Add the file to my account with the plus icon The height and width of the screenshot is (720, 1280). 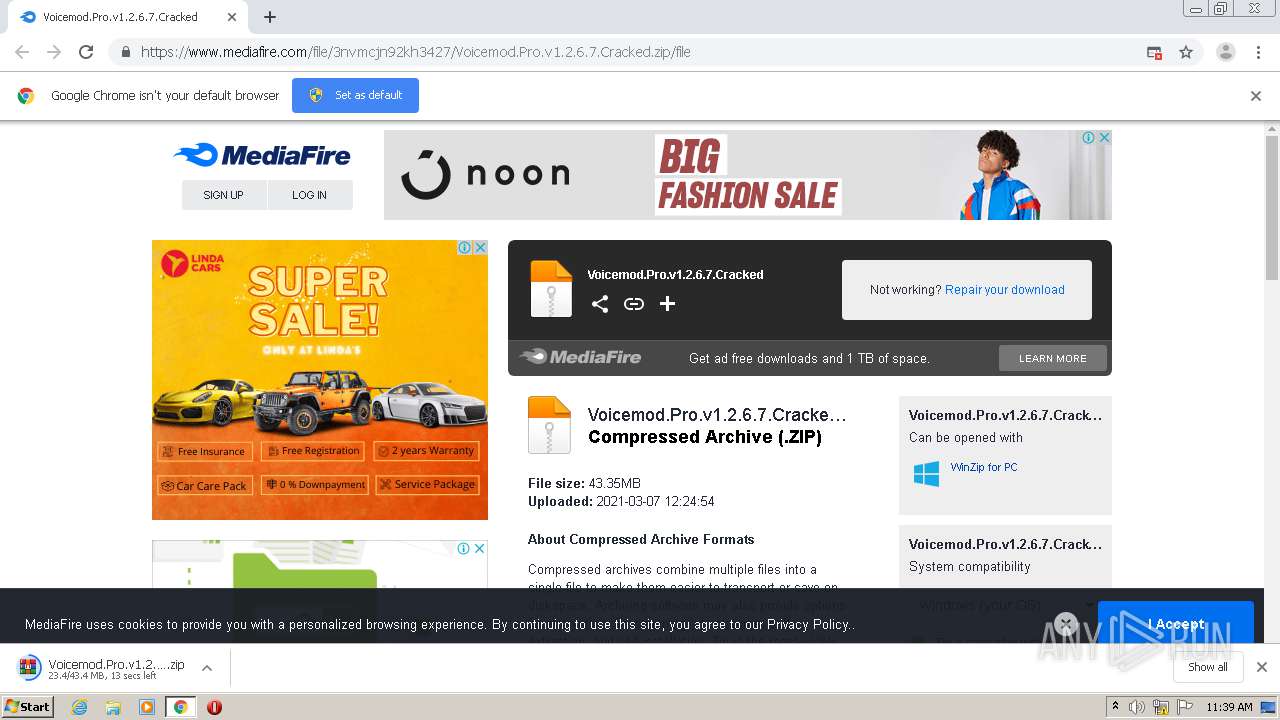point(667,304)
